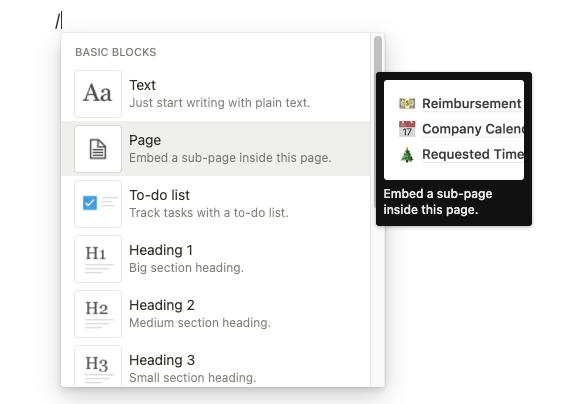Select the Text menu option

pos(216,94)
